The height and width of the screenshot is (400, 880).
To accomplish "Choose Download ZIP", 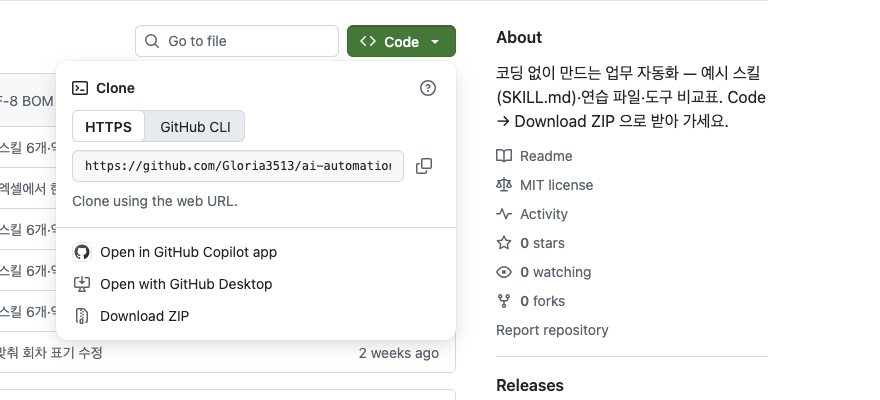I will pyautogui.click(x=145, y=316).
